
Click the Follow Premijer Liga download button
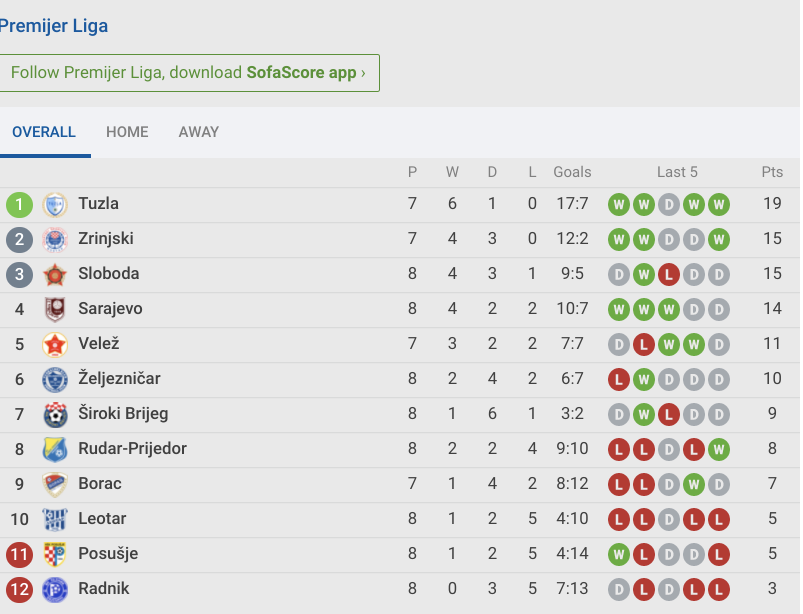coord(188,73)
